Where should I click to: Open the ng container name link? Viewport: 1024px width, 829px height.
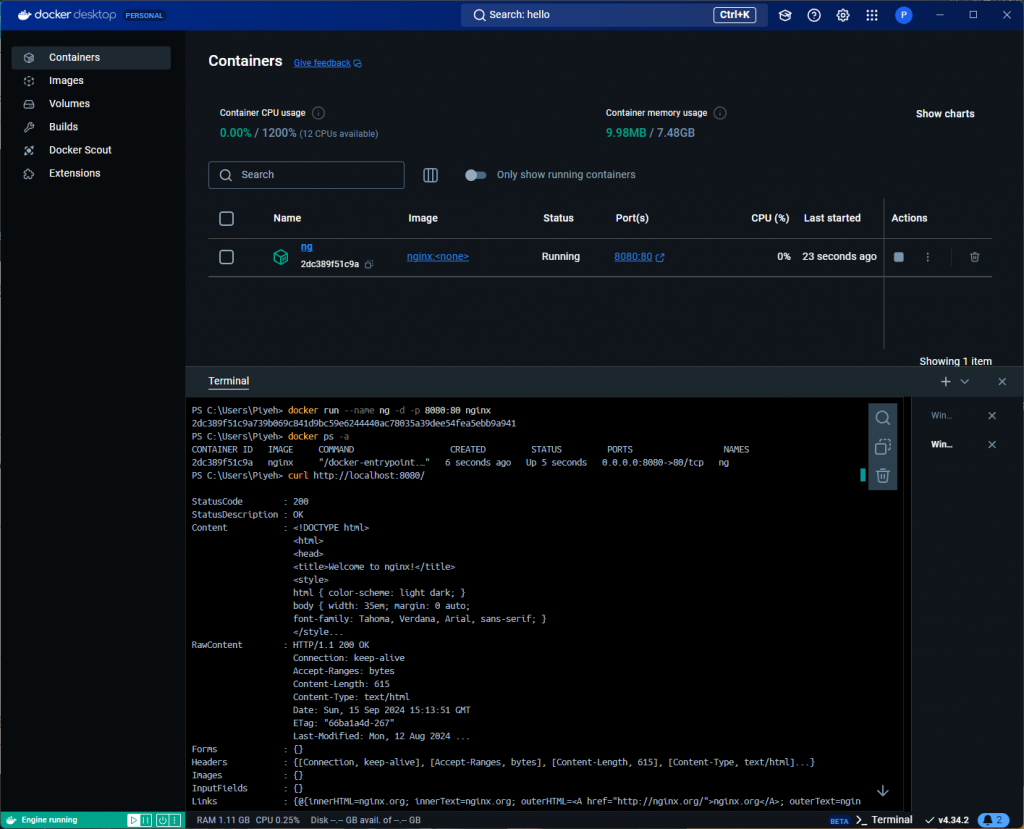click(306, 247)
